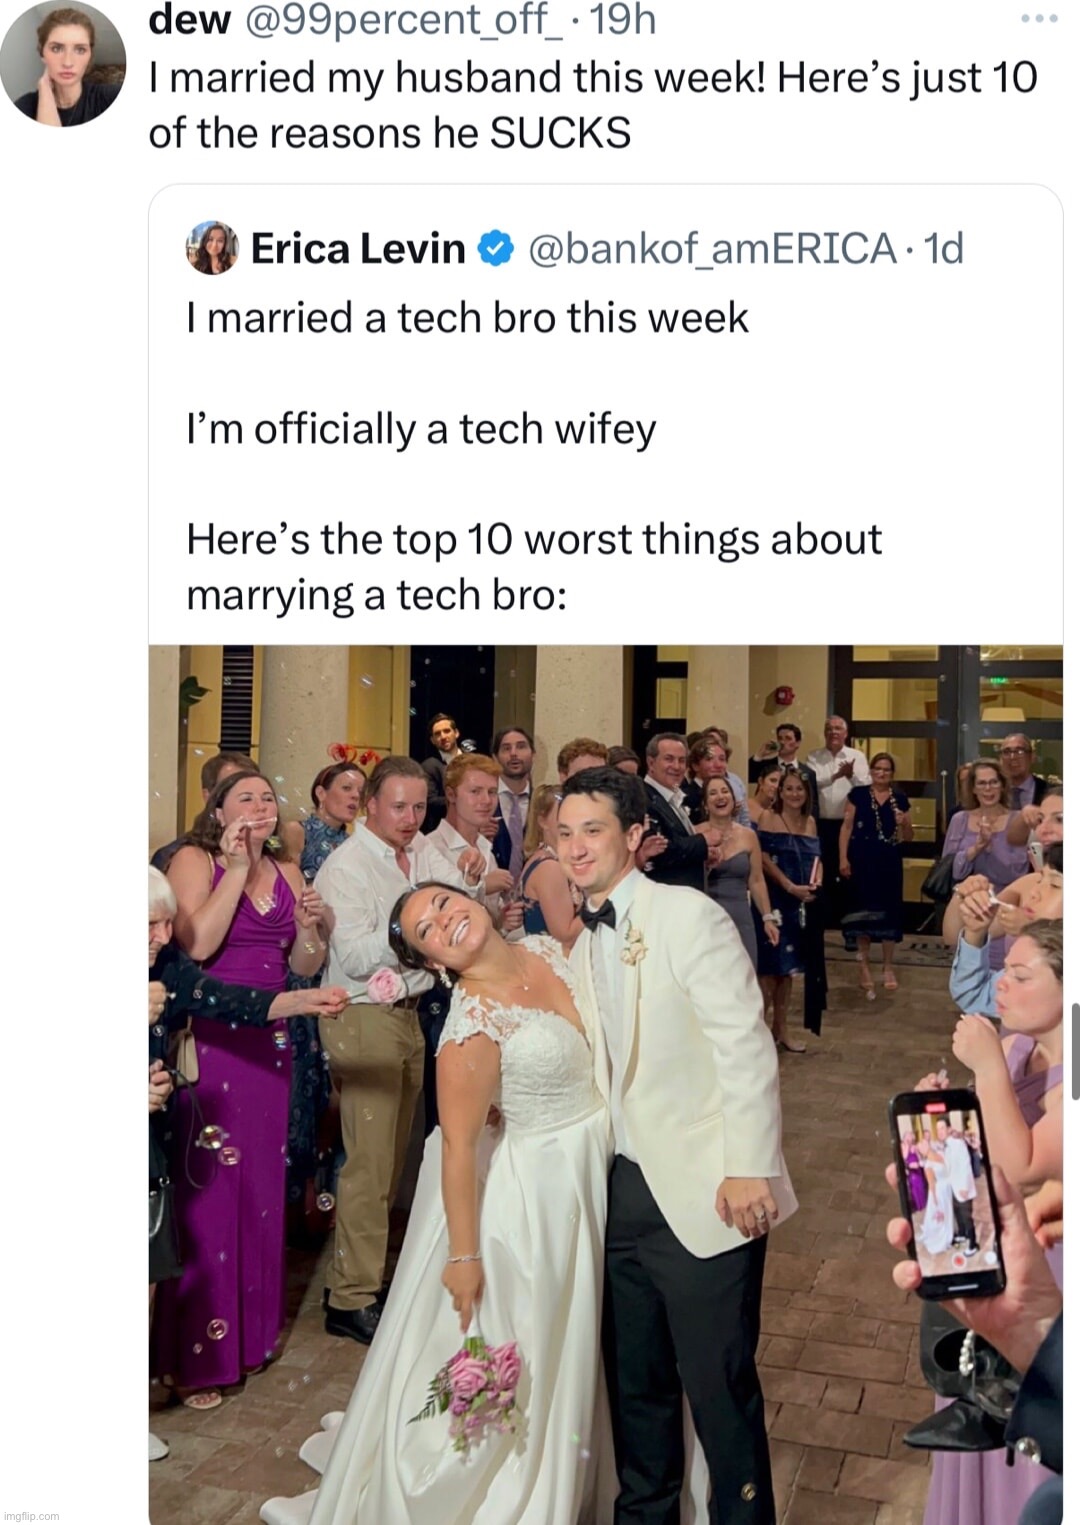Image resolution: width=1080 pixels, height=1525 pixels.
Task: Click the 1d timestamp on quoted tweet
Action: tap(944, 249)
